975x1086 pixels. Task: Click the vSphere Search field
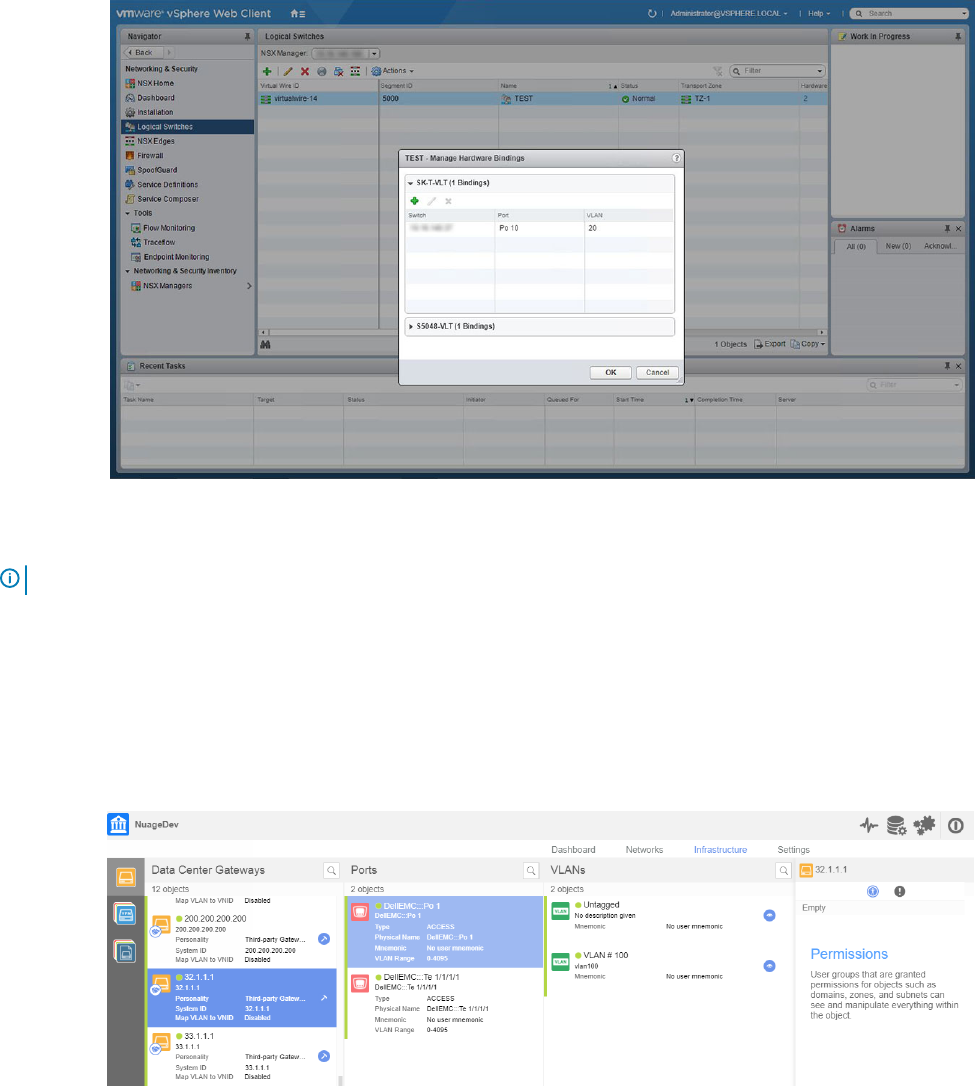(909, 13)
